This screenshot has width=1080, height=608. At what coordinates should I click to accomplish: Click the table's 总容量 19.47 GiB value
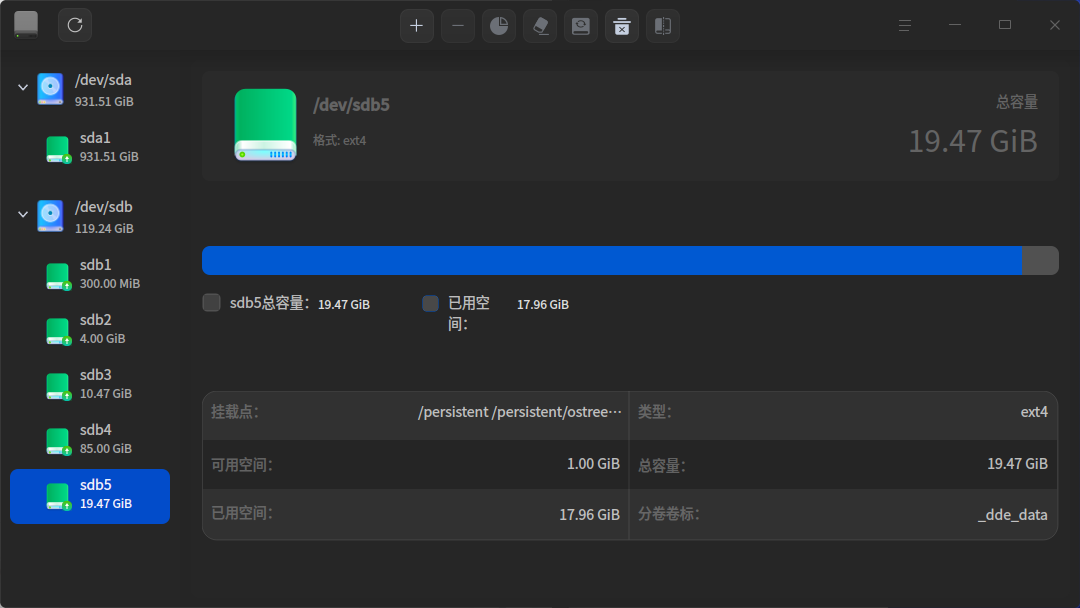pos(1017,464)
